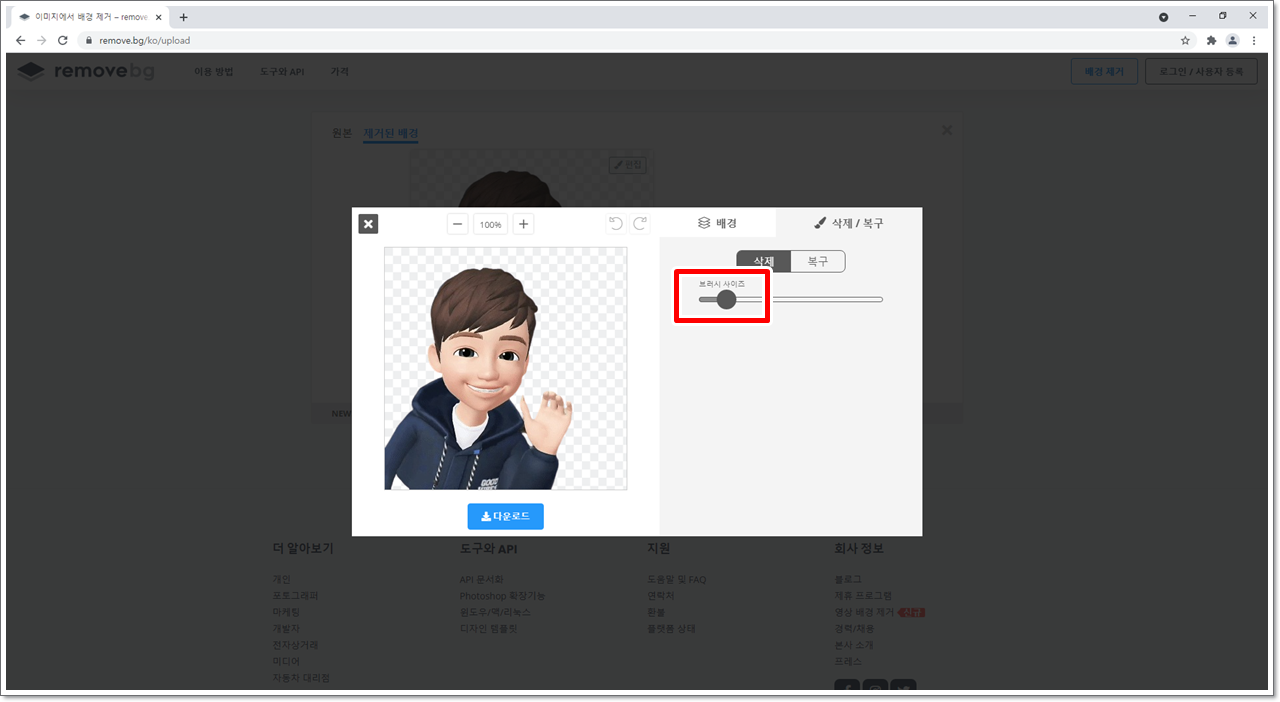1280x702 pixels.
Task: Open the Chrome profile avatar
Action: 1232,41
